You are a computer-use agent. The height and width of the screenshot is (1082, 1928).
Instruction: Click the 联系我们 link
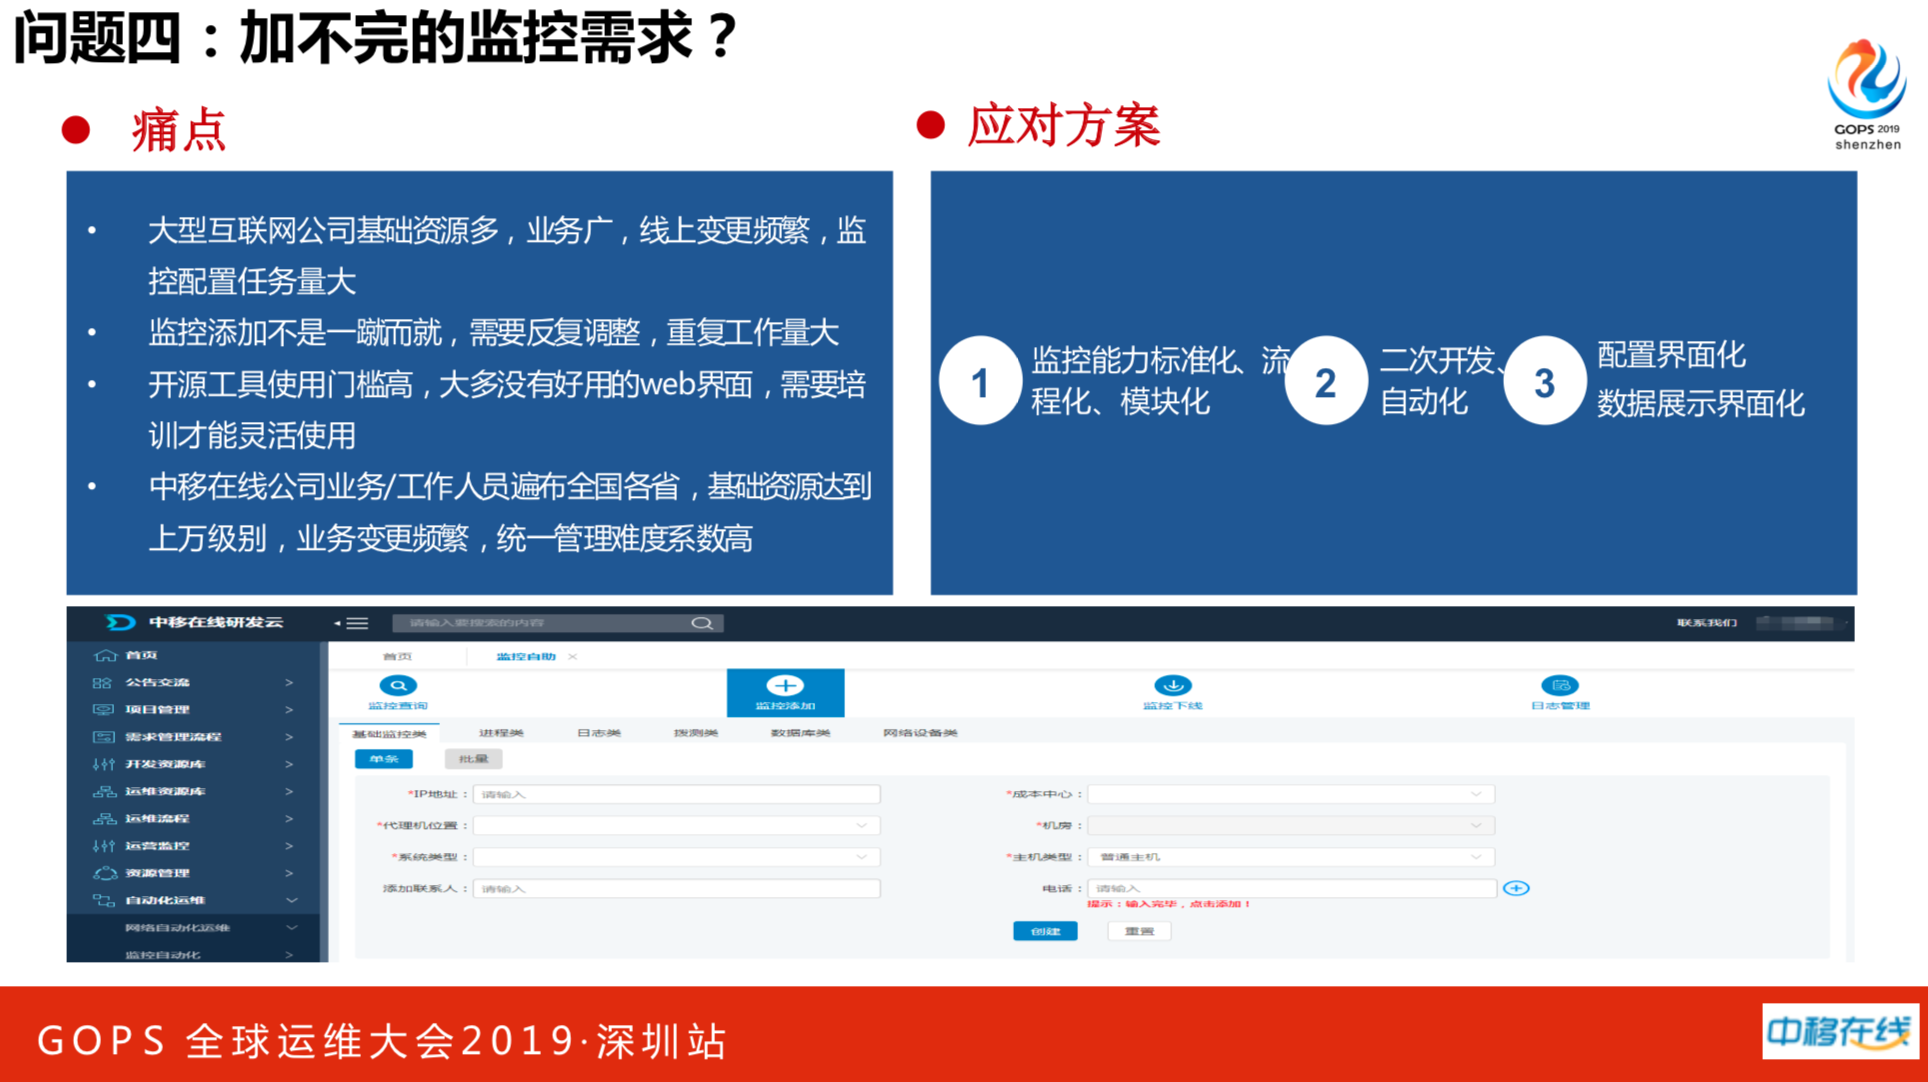1706,623
